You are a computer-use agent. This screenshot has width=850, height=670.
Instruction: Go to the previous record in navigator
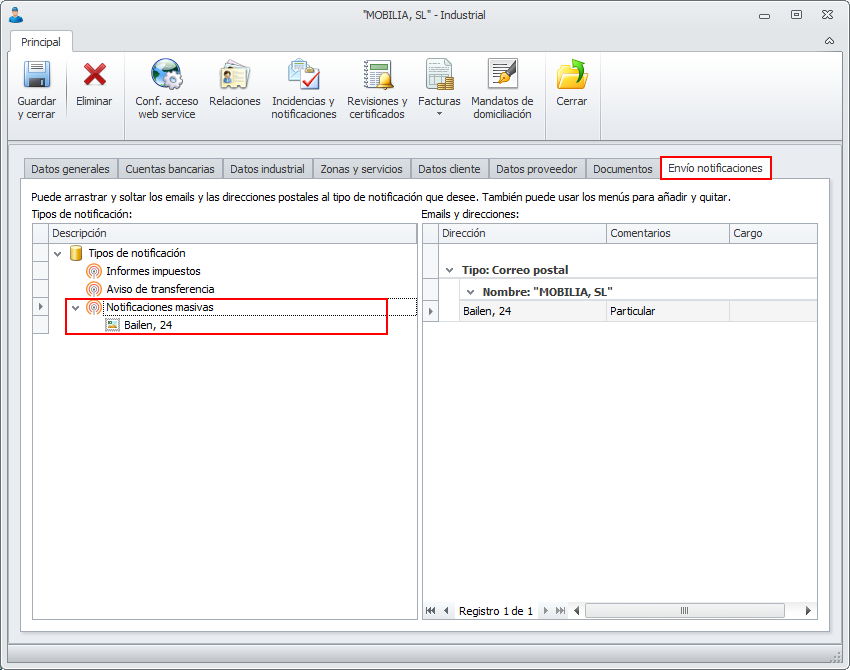446,610
